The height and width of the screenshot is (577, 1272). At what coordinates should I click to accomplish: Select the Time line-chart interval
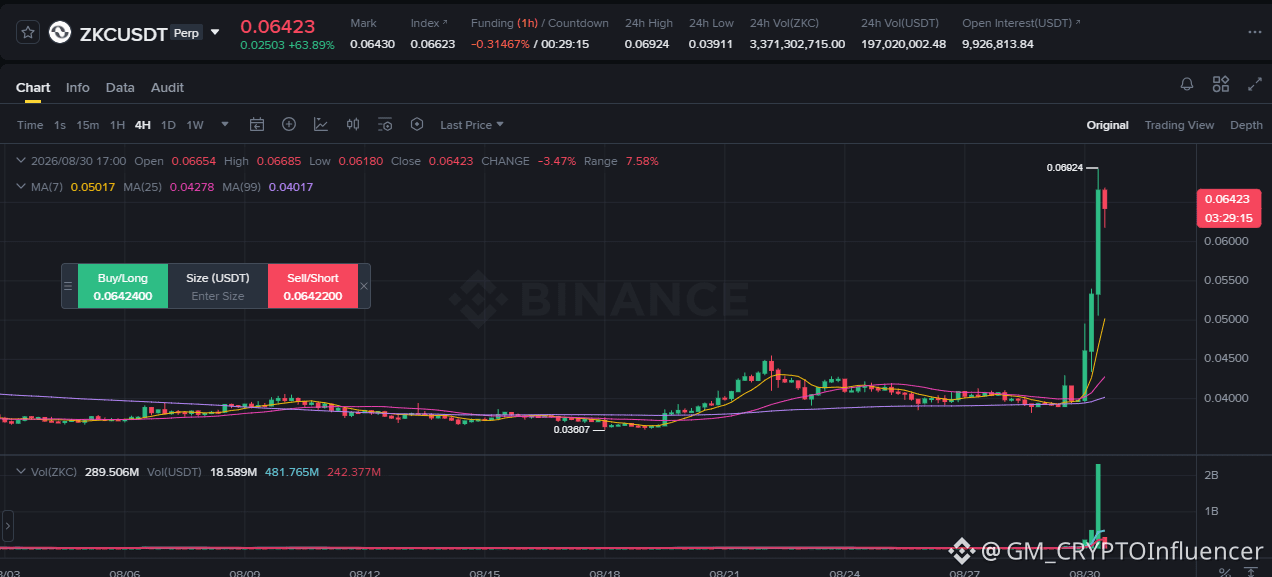[x=30, y=125]
